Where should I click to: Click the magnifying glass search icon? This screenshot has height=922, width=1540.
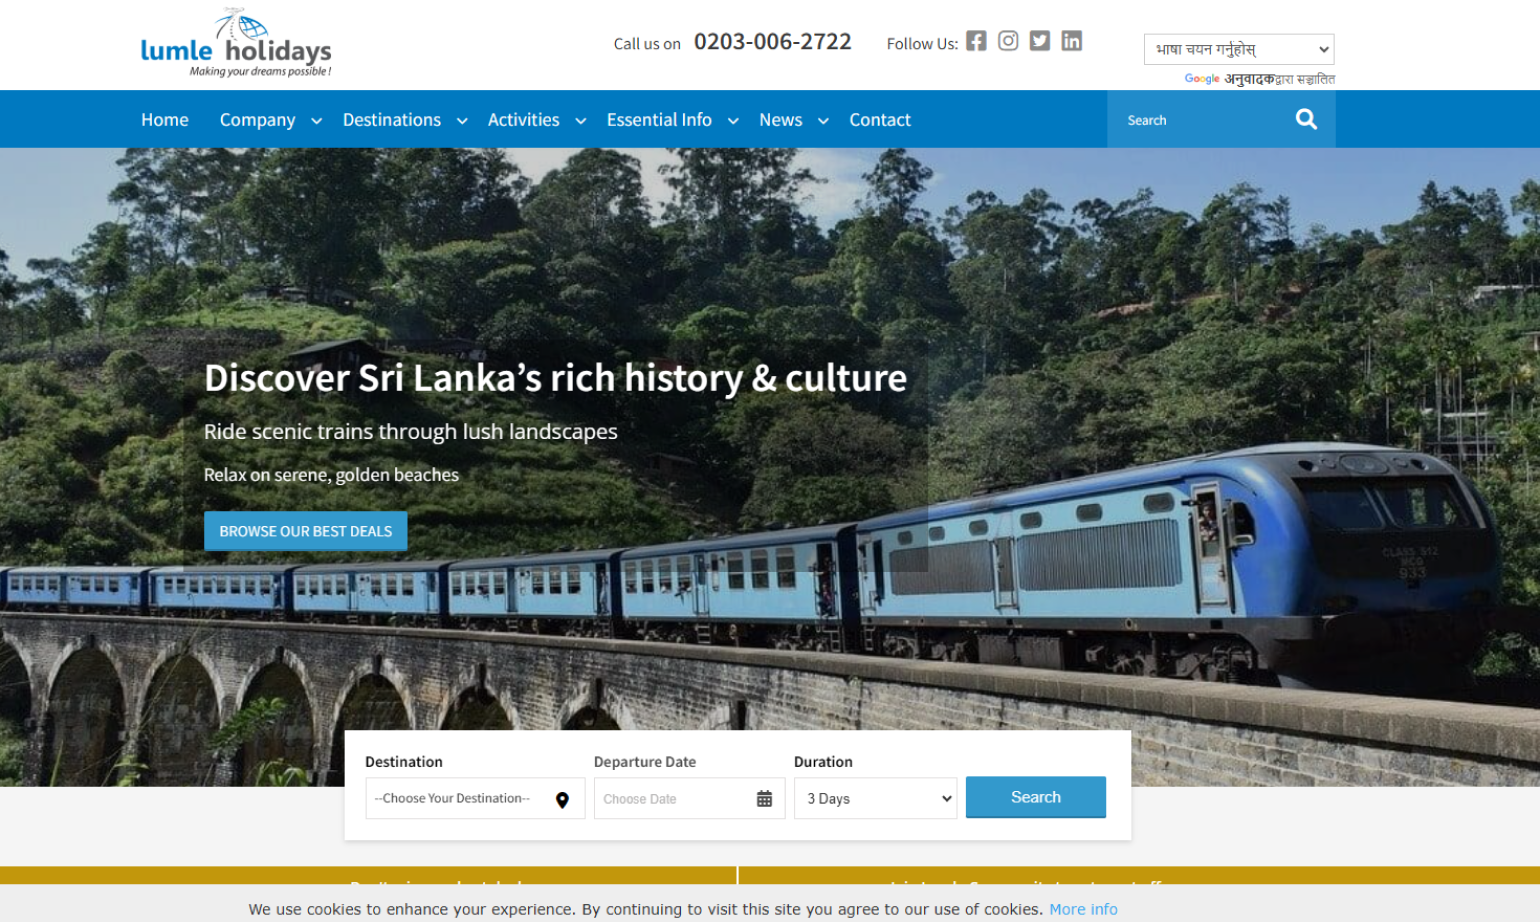click(x=1306, y=119)
